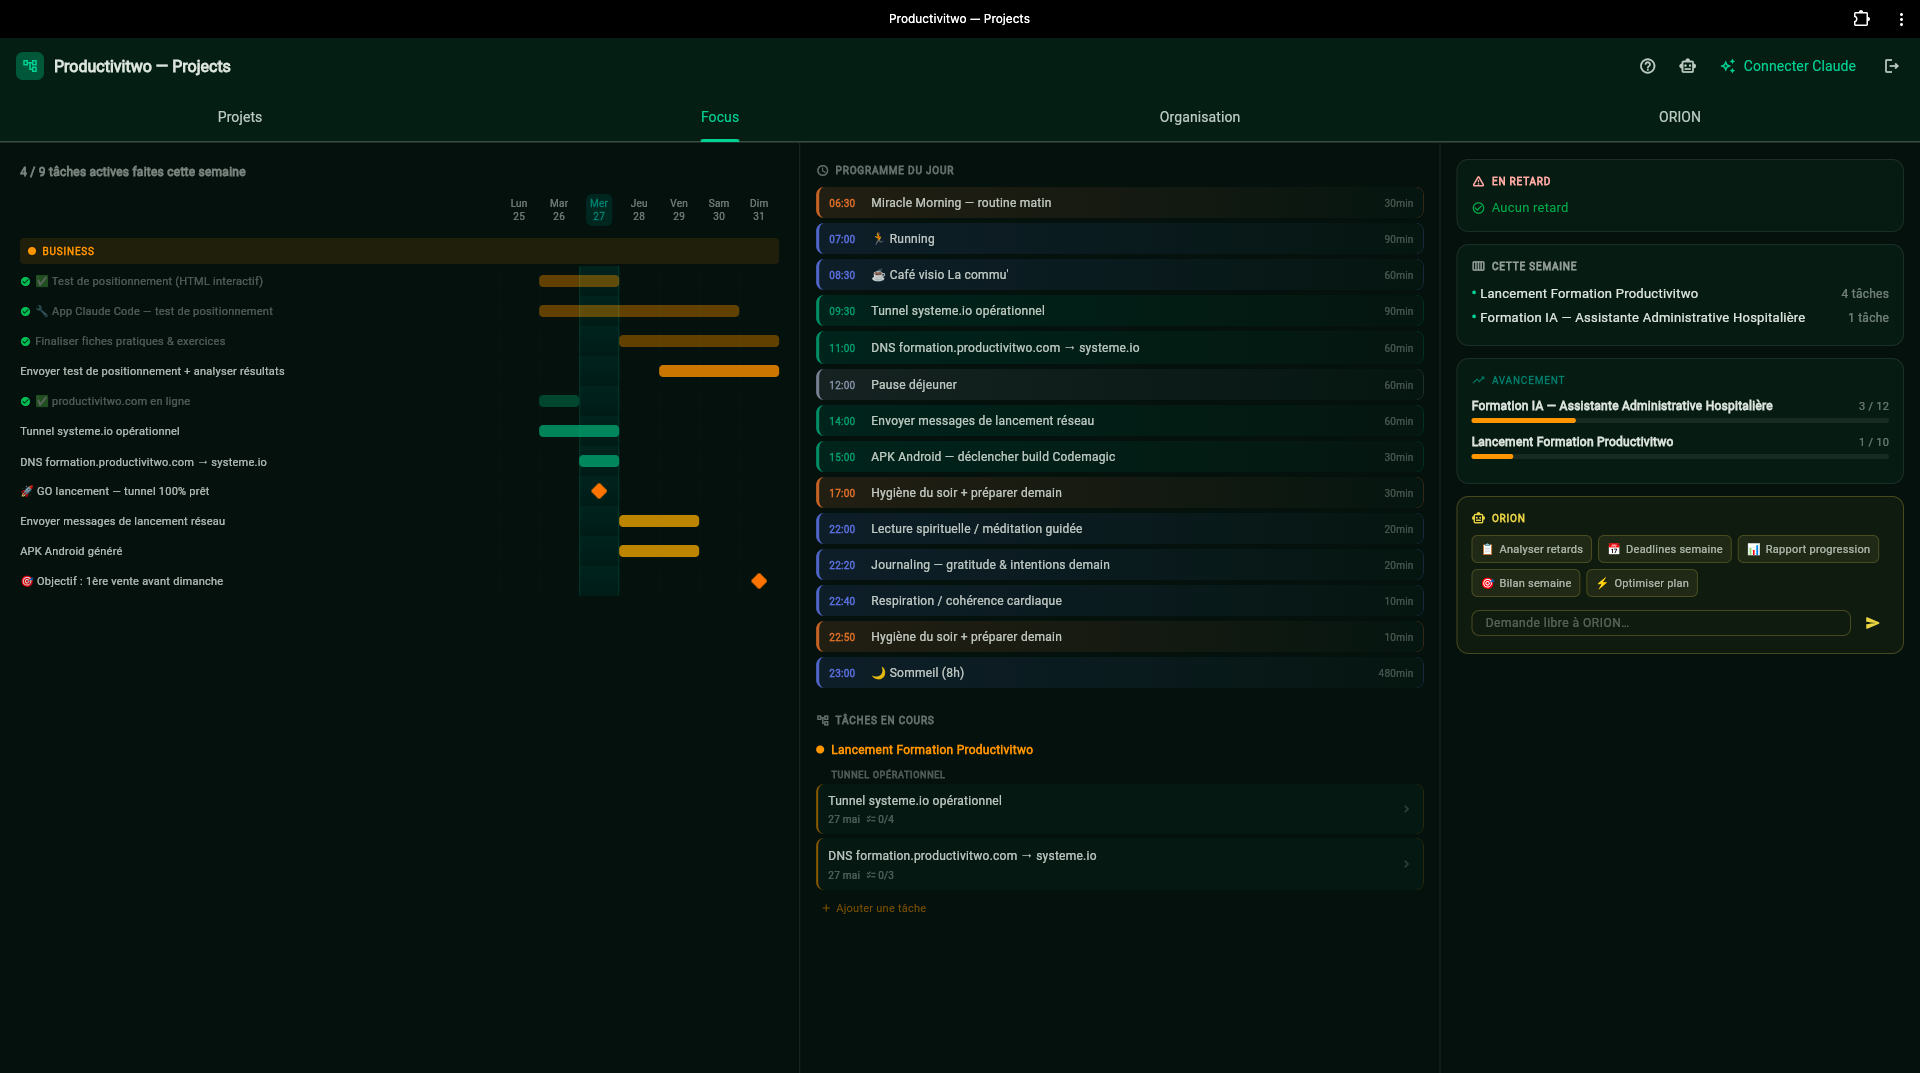
Task: Click Rapport progression quick action
Action: (x=1808, y=549)
